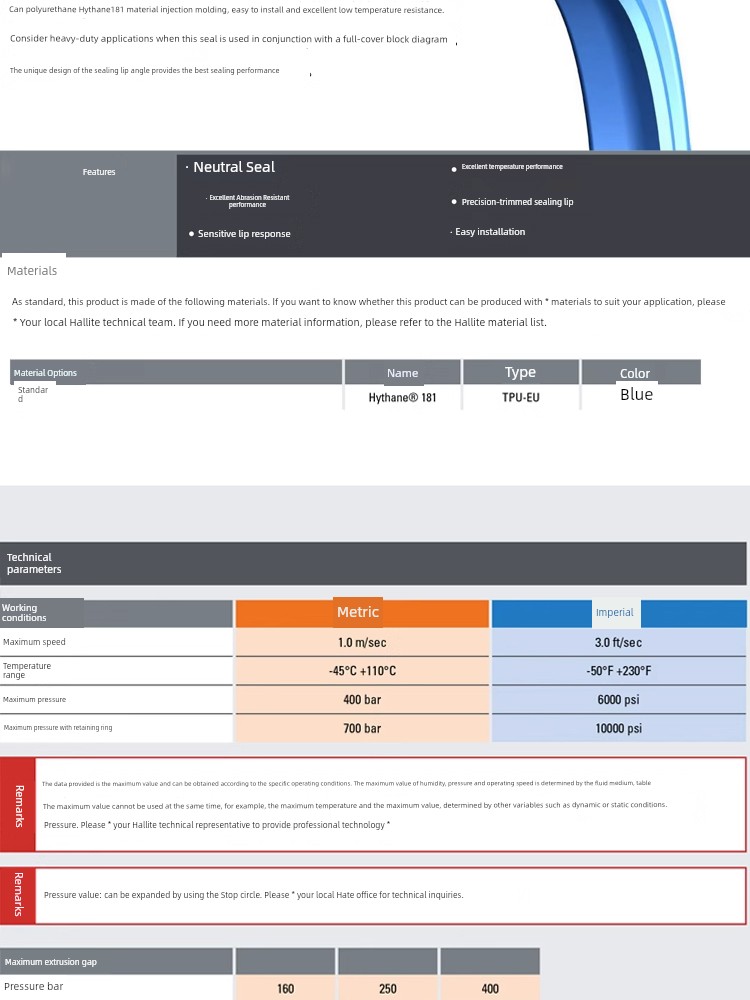Select the '3.0 ft/sec' imperial value

click(619, 642)
